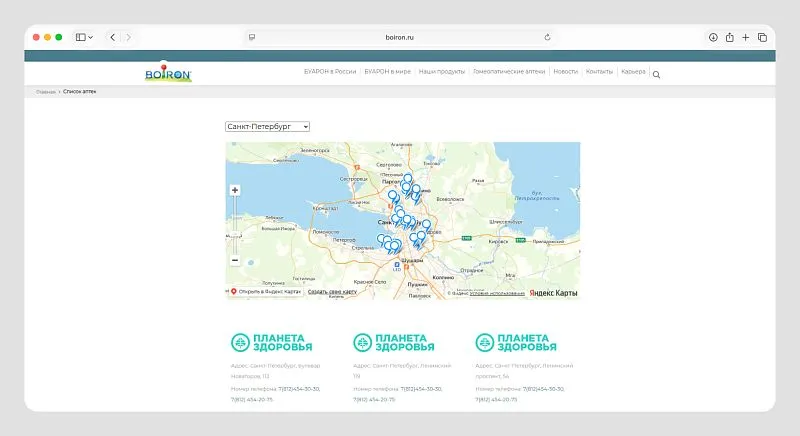Click the Главная breadcrumb link
Screen dimensions: 800x436
[46, 92]
